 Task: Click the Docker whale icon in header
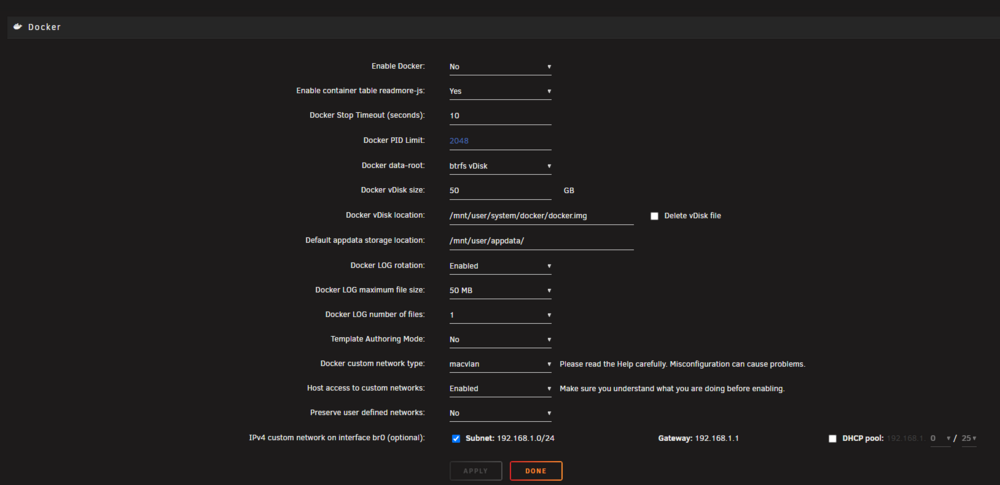click(18, 27)
